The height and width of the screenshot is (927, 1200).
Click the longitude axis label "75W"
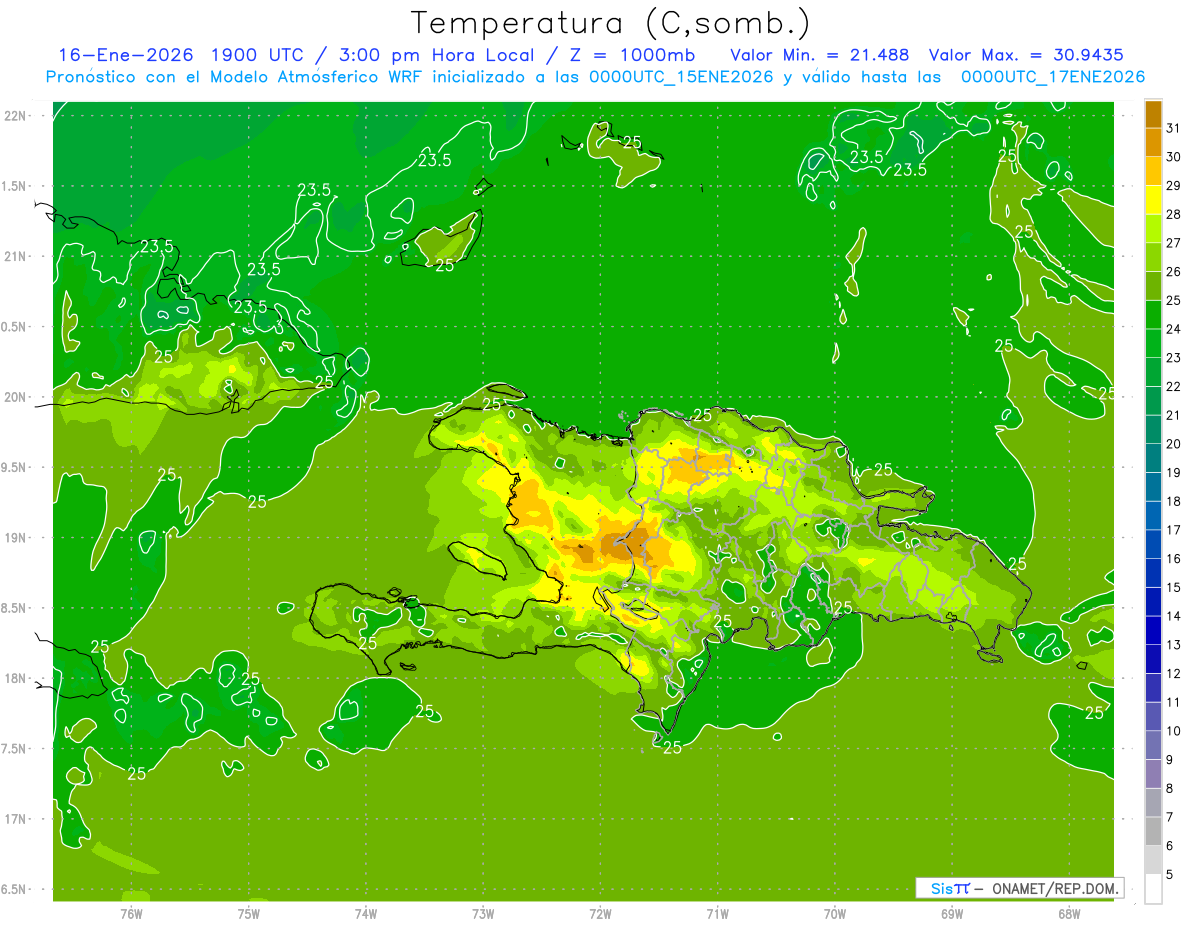[248, 913]
